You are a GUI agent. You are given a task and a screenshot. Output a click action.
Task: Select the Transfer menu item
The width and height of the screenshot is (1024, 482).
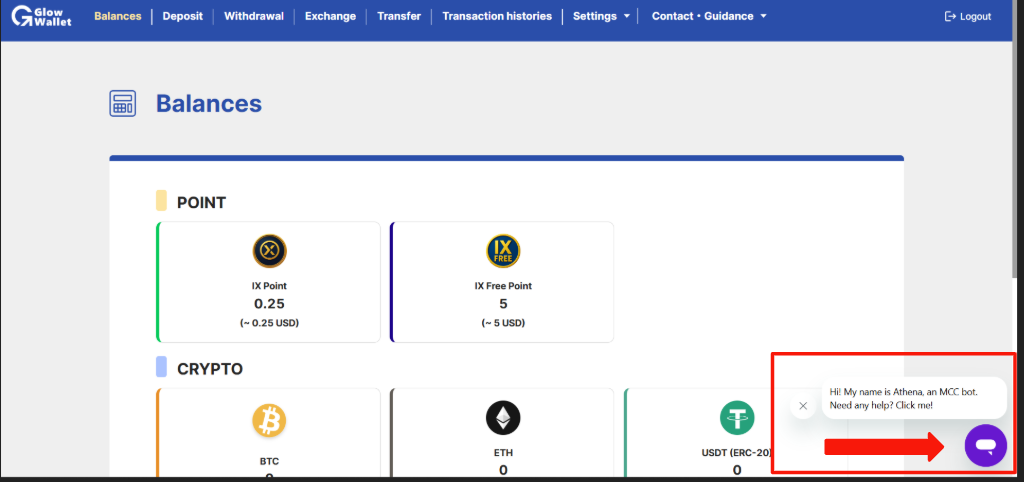pyautogui.click(x=398, y=16)
